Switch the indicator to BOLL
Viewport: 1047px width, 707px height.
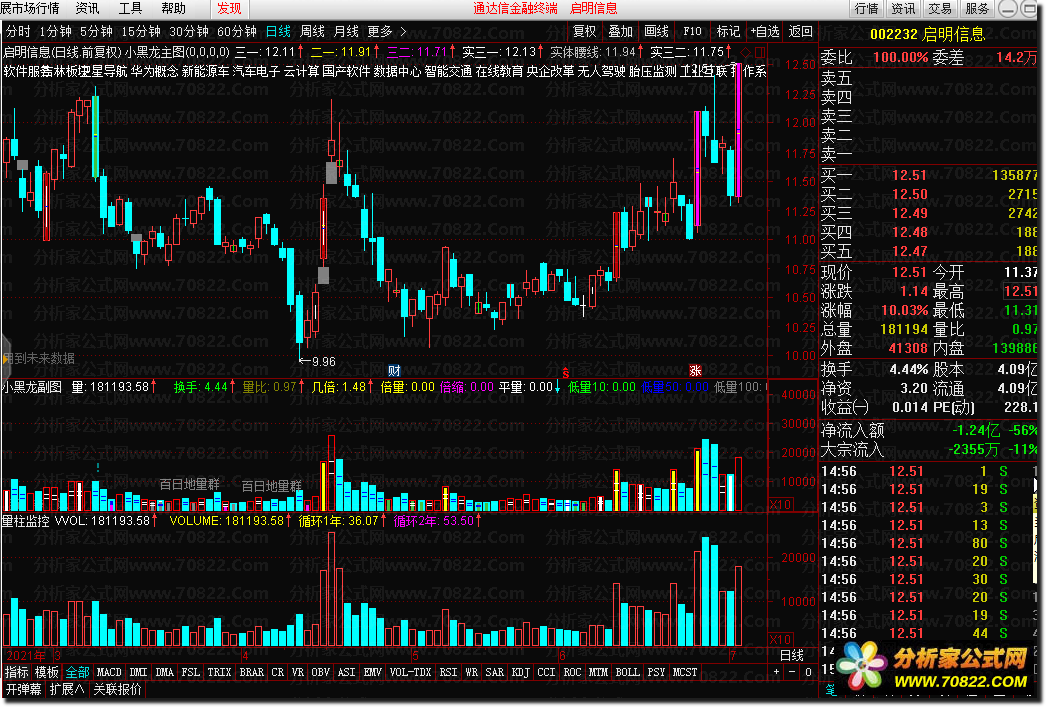[x=627, y=672]
